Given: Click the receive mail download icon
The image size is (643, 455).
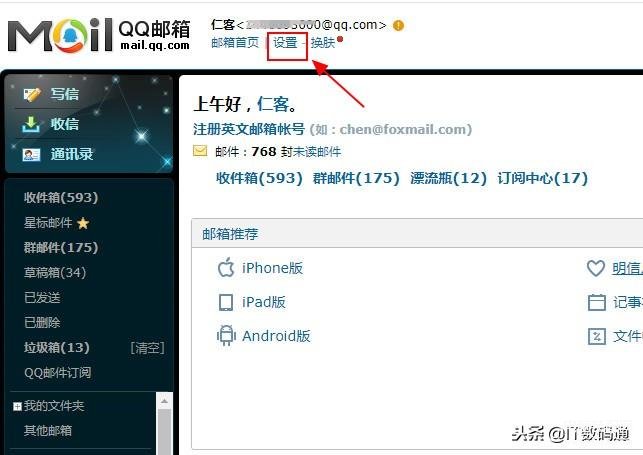Looking at the screenshot, I should [x=30, y=125].
